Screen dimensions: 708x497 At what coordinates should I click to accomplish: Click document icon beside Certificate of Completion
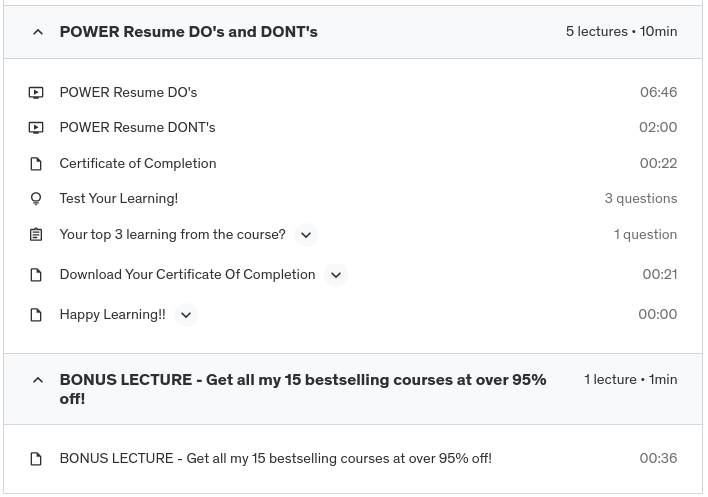coord(36,164)
